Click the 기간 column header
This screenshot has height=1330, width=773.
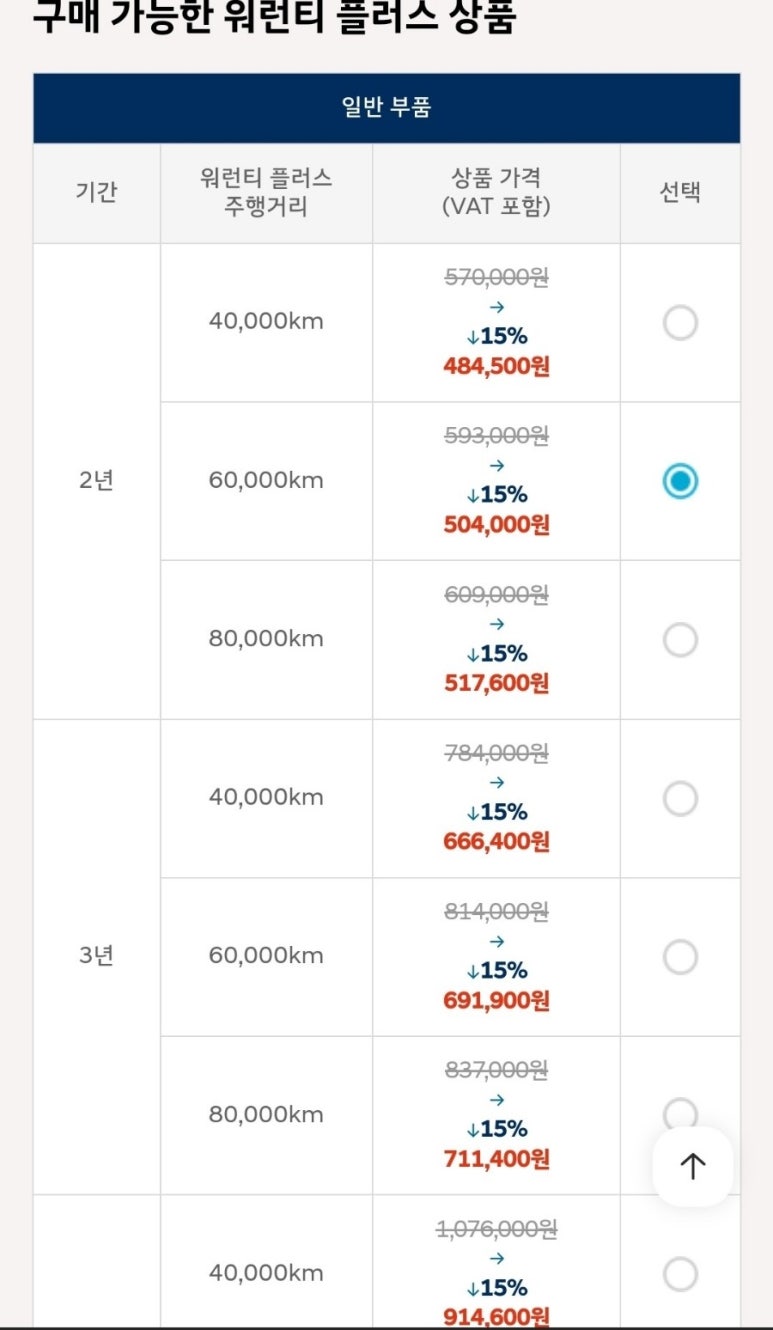pos(97,193)
